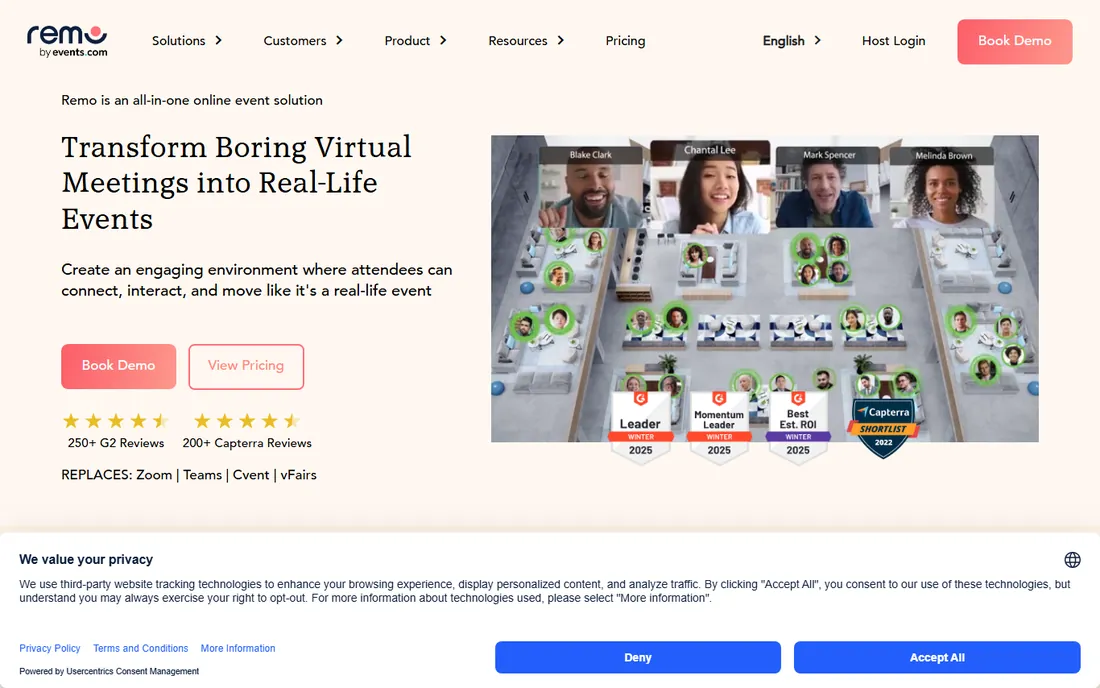Click Mark Spencer's video tile
This screenshot has height=688, width=1100.
[x=826, y=187]
